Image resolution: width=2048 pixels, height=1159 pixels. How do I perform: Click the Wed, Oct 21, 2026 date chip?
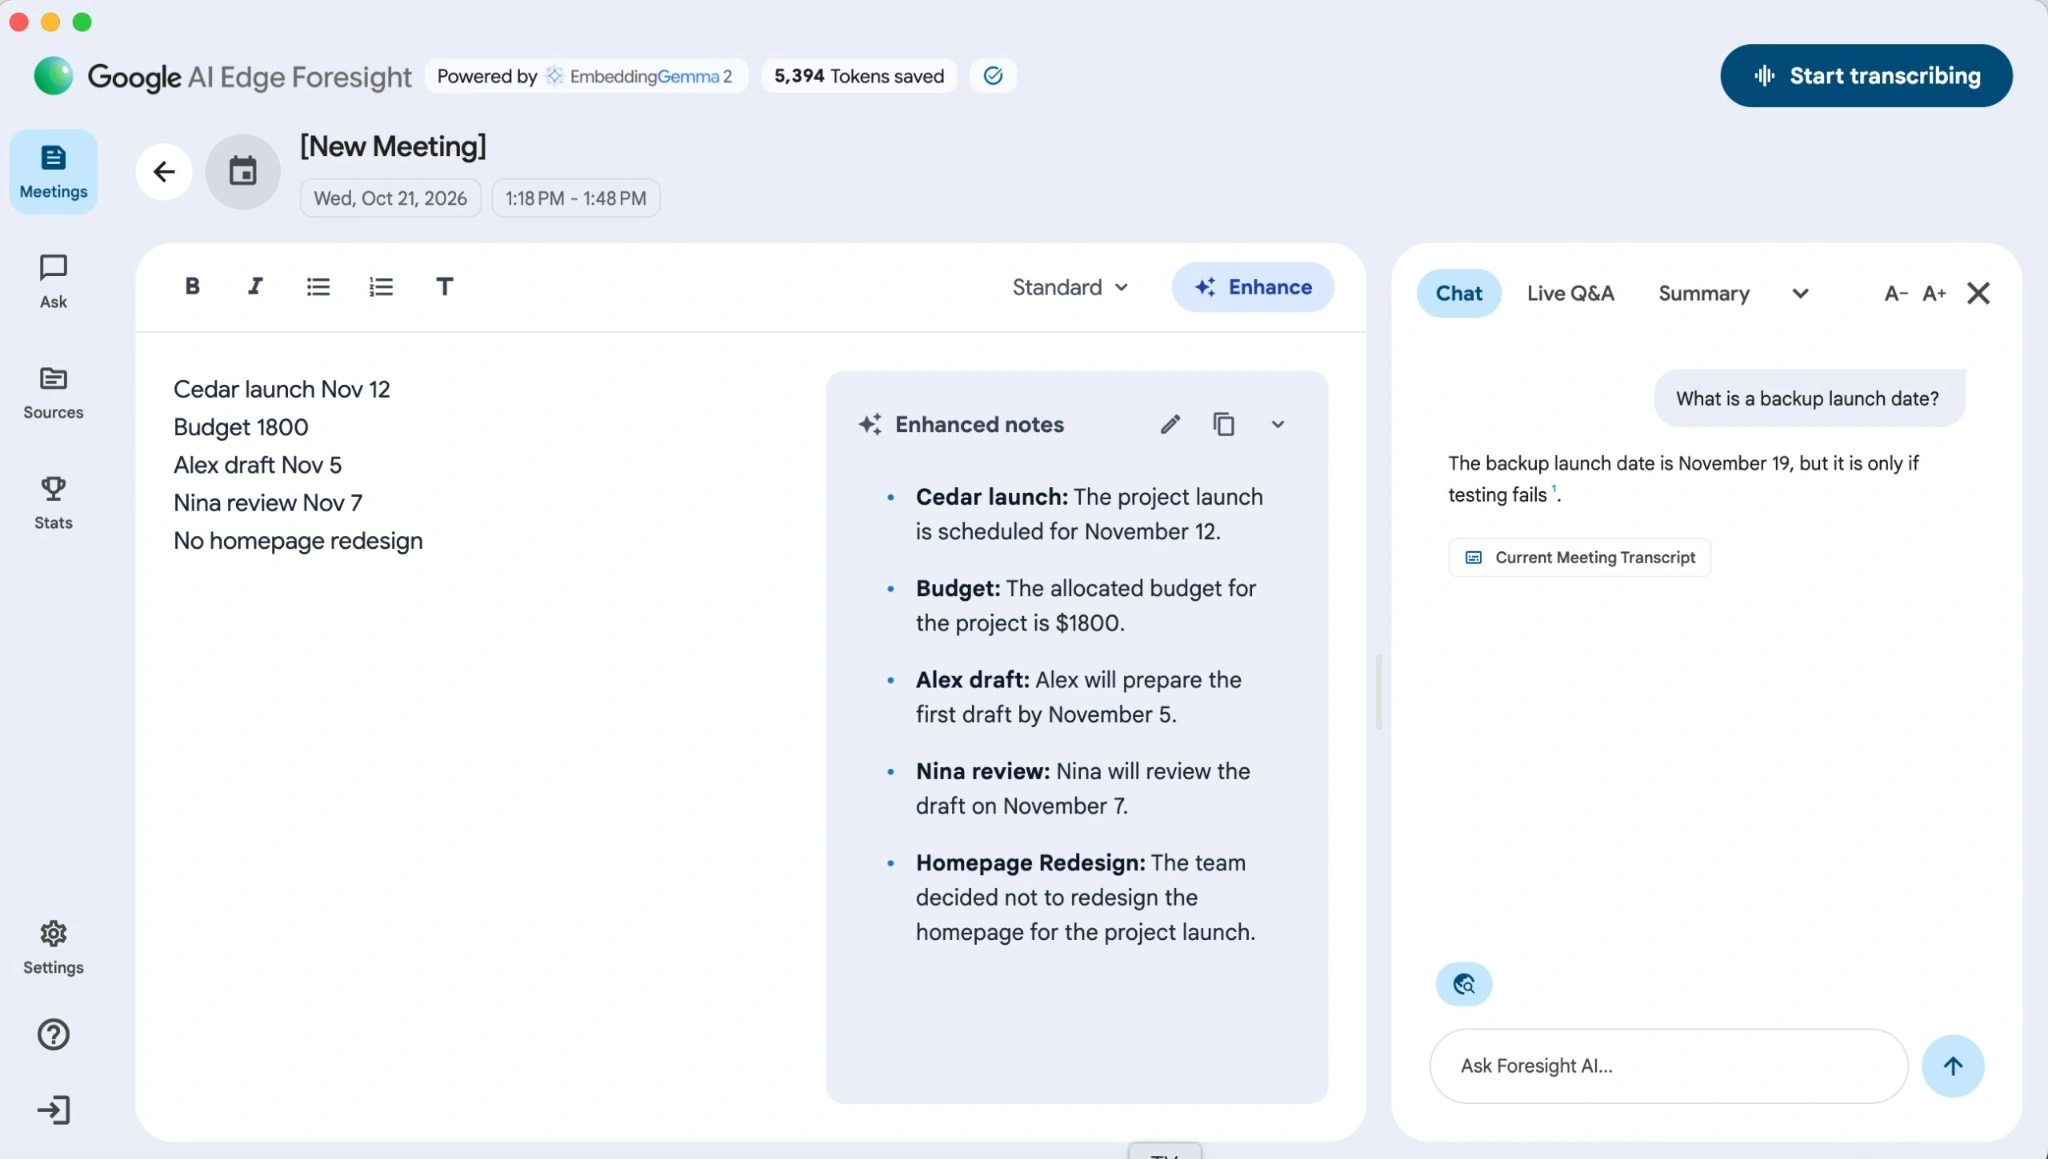tap(390, 198)
